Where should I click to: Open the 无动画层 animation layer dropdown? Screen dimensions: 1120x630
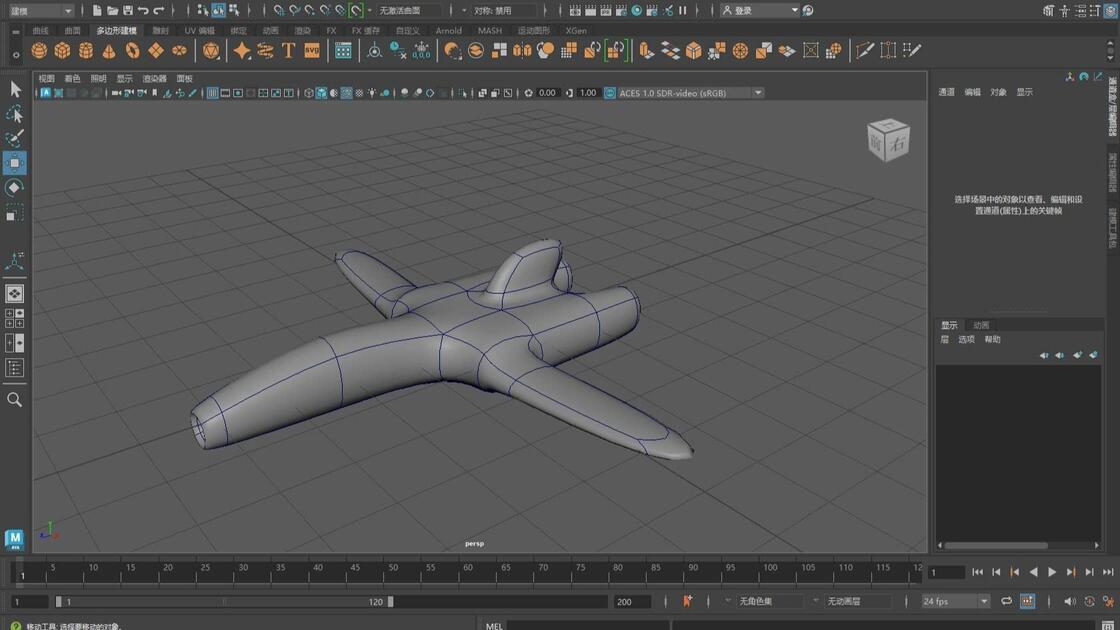(858, 601)
